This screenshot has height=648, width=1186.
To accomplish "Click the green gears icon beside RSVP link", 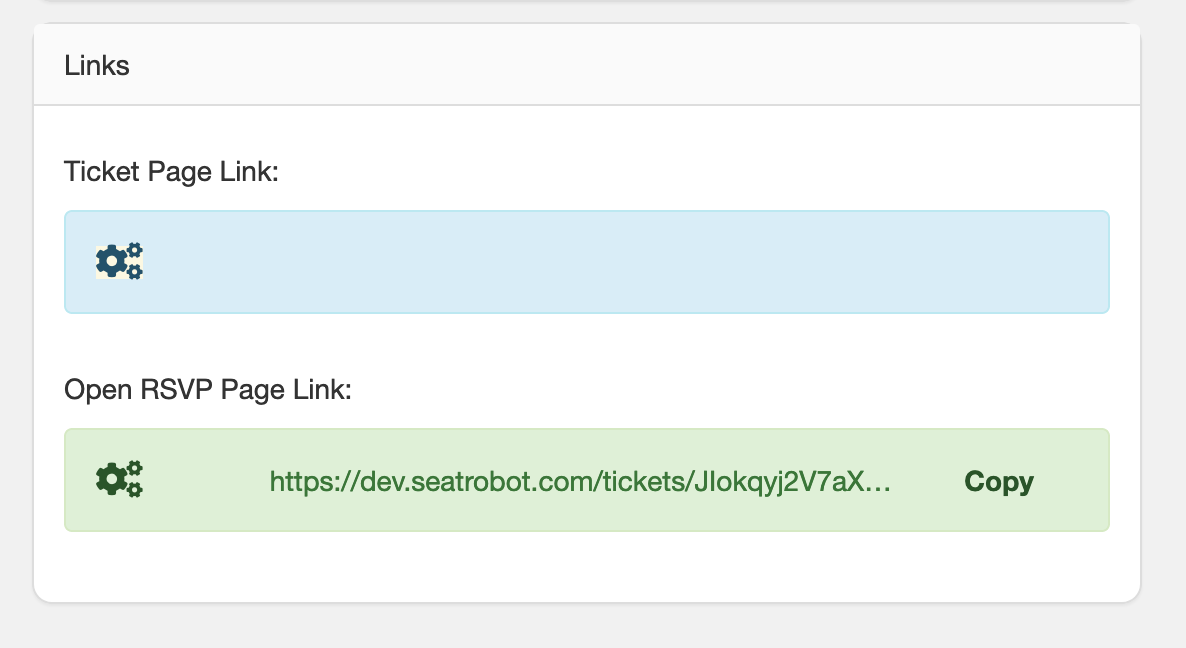I will [120, 479].
